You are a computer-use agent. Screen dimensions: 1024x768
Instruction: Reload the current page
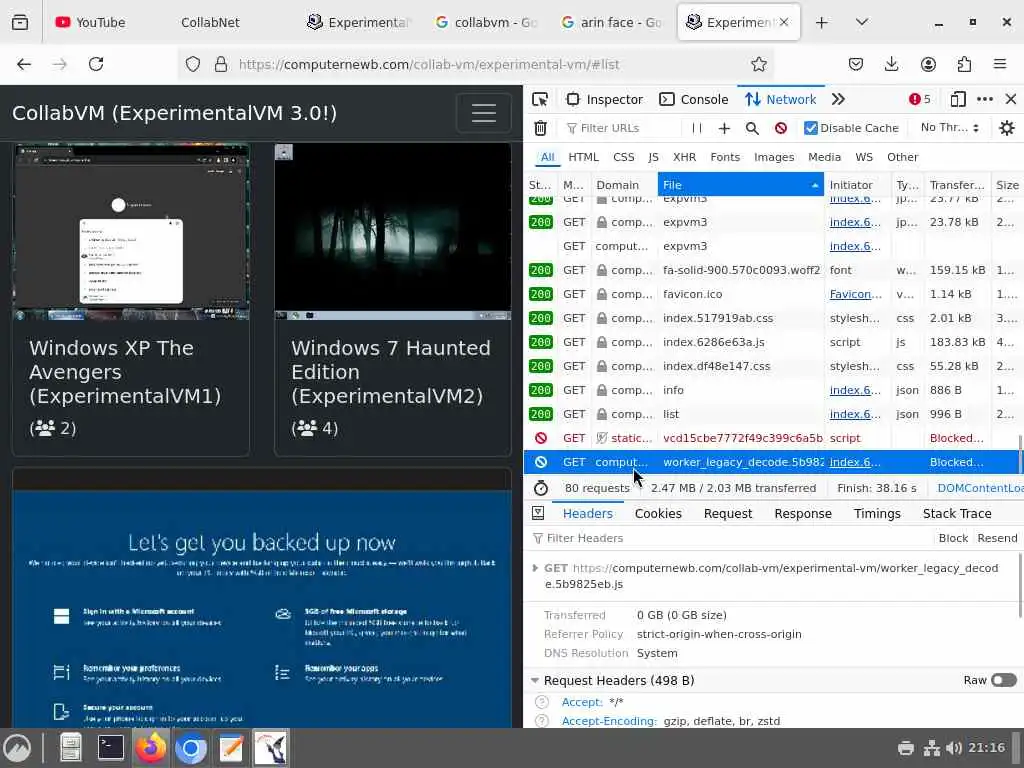[96, 64]
